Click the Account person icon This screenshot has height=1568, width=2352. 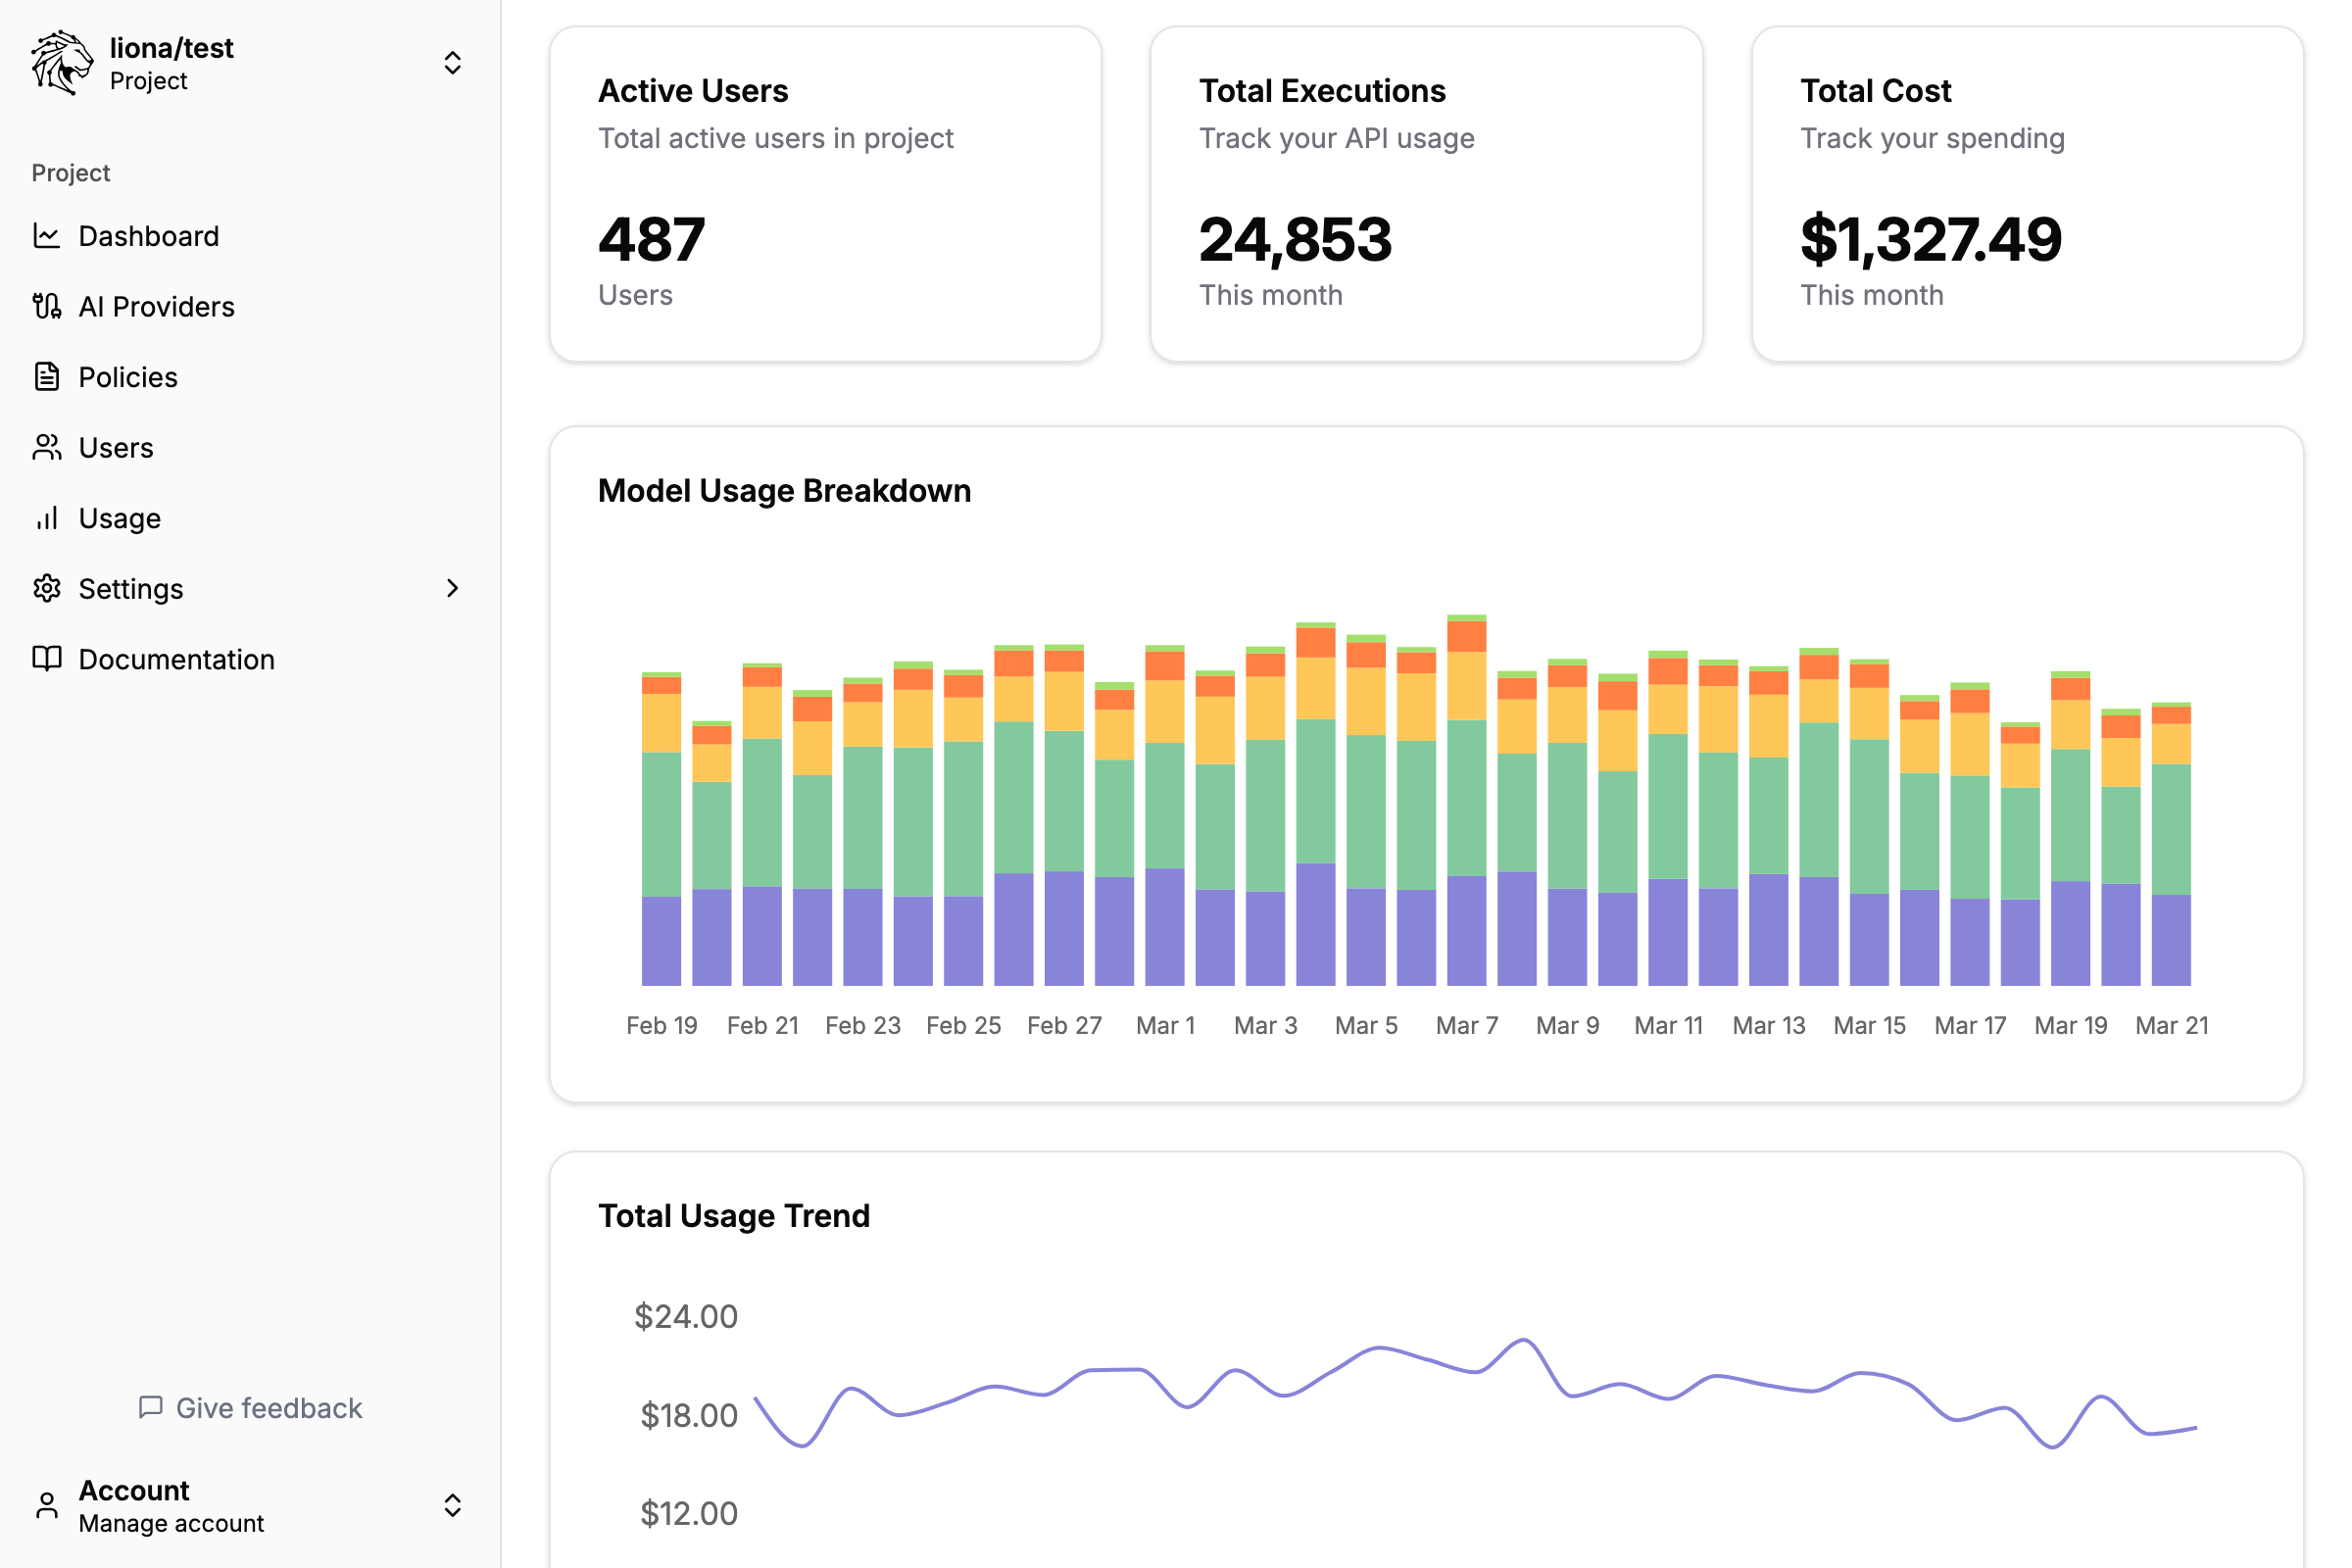[47, 1505]
